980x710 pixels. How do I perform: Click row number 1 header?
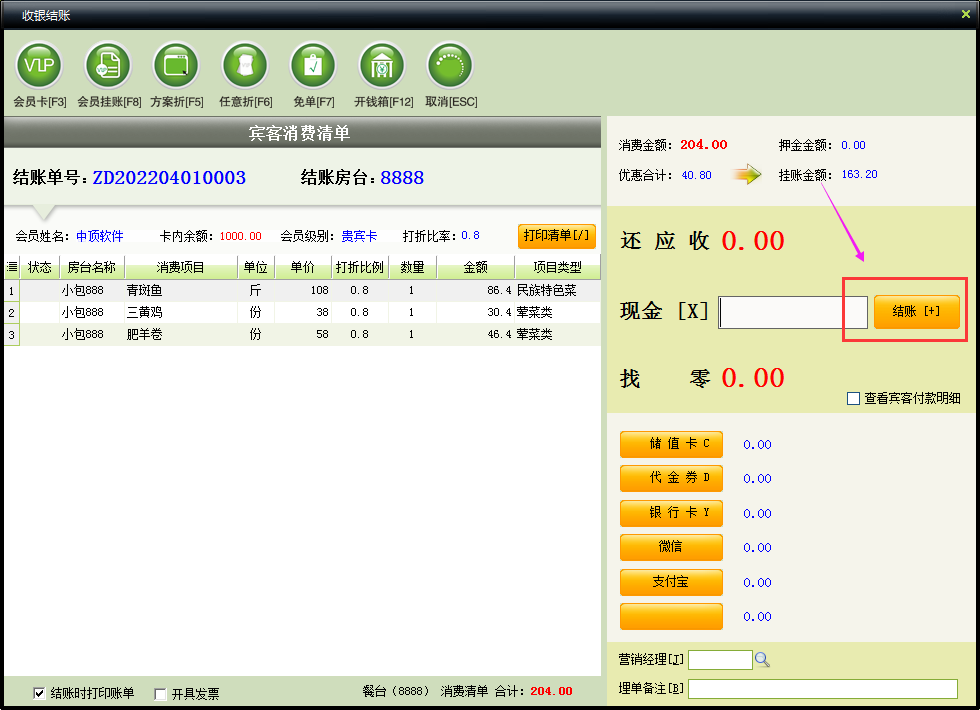12,291
